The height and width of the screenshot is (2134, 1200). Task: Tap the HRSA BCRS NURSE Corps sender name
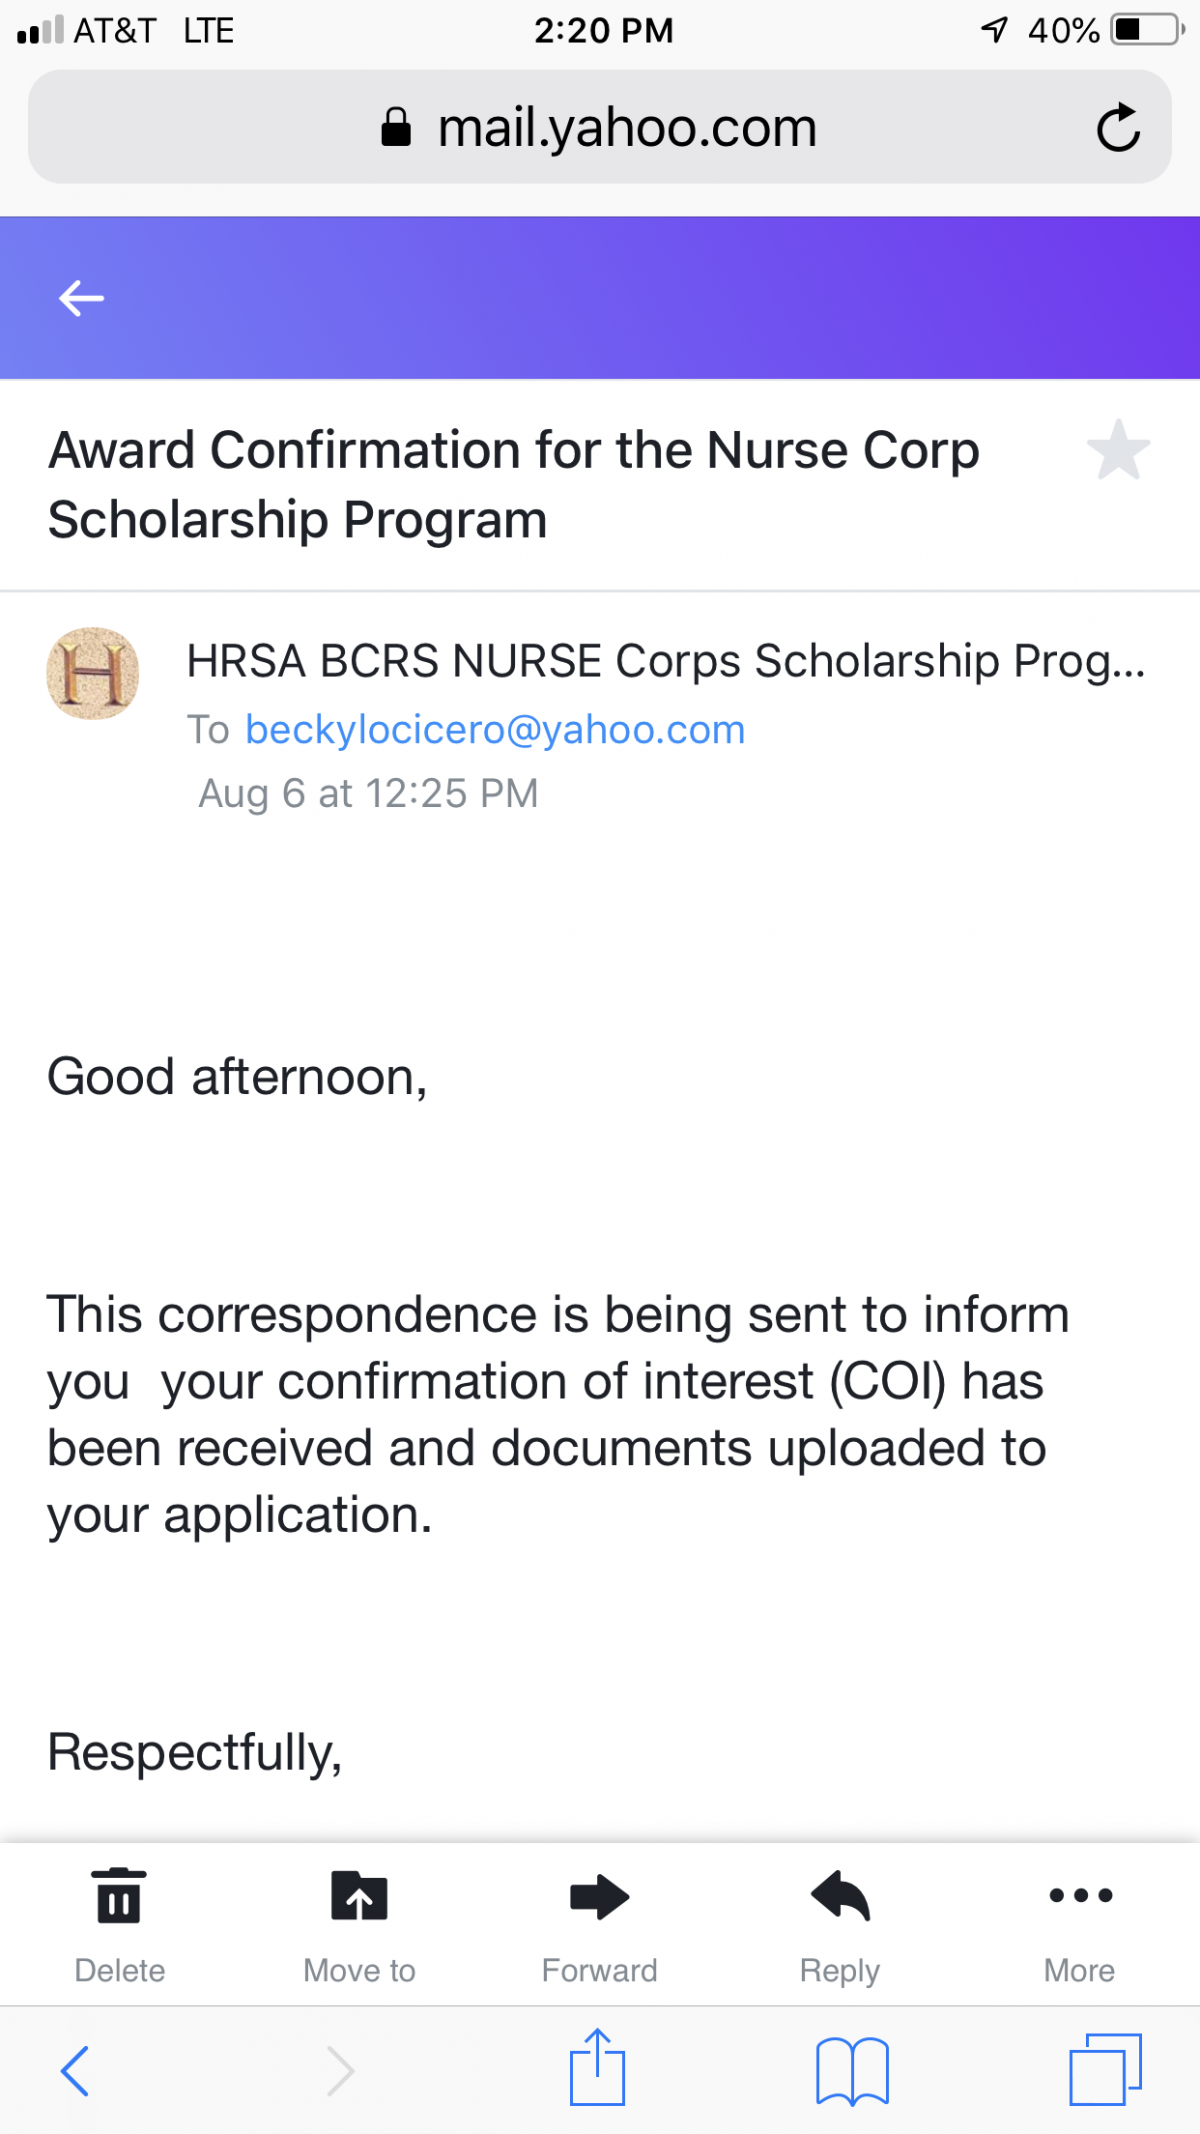click(x=666, y=661)
